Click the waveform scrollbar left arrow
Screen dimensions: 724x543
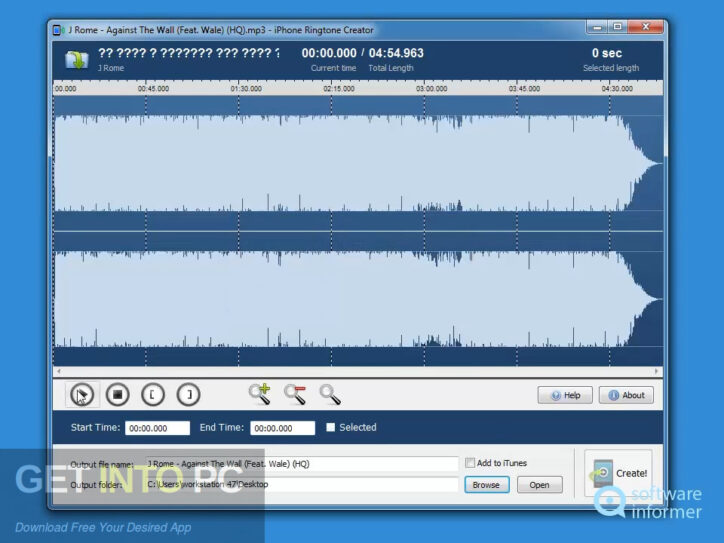(x=59, y=371)
